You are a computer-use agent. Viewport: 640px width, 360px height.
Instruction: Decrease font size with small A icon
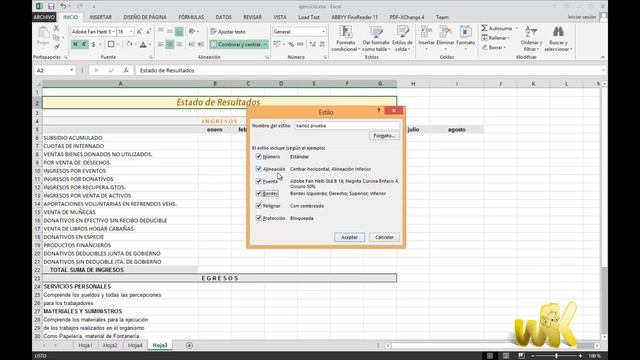148,31
